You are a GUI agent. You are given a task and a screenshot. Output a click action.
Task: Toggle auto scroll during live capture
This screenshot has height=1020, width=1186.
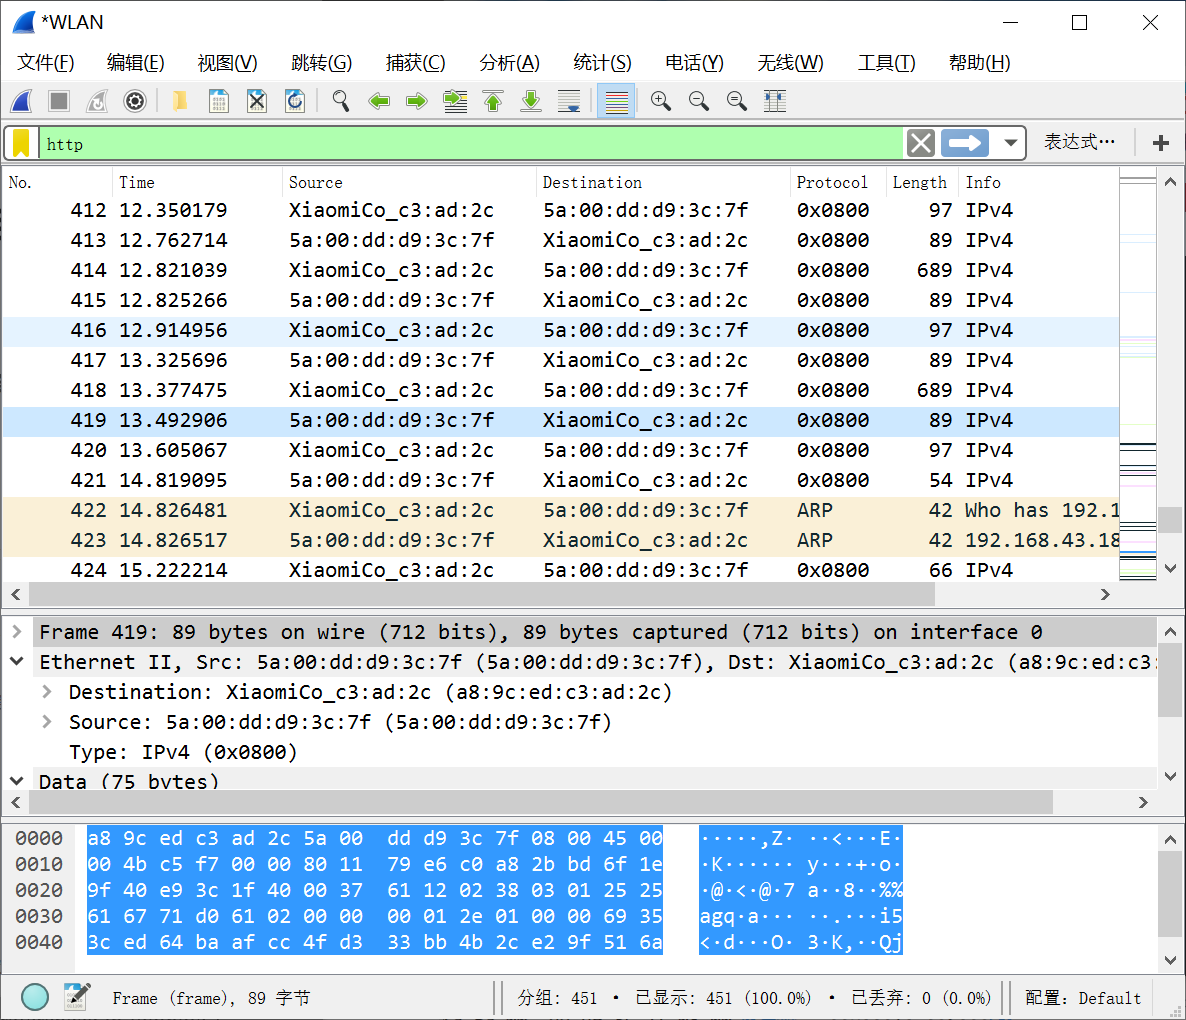(x=569, y=101)
